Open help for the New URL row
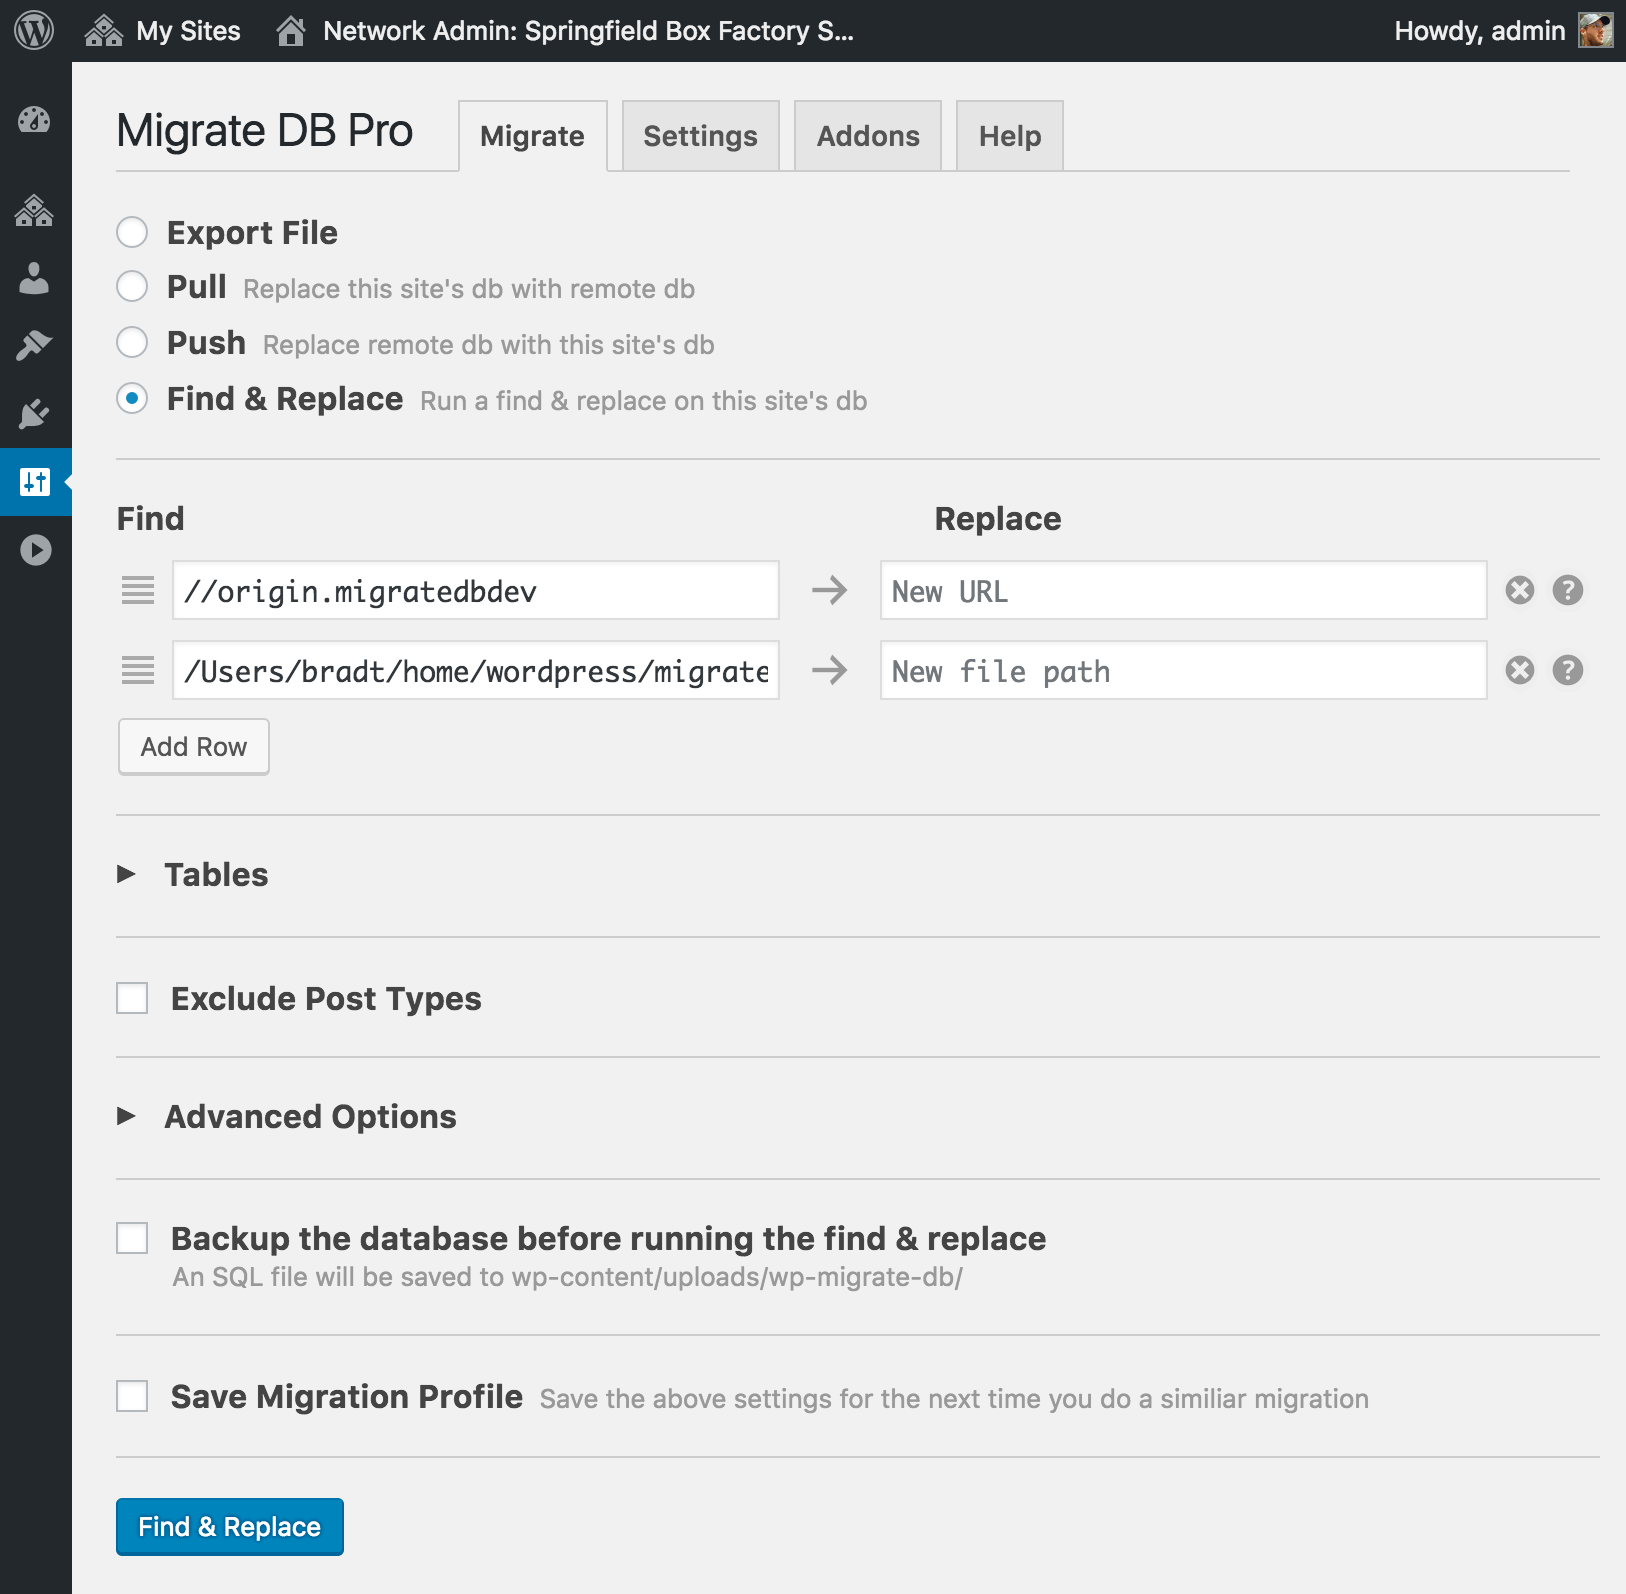Image resolution: width=1626 pixels, height=1594 pixels. (1568, 590)
